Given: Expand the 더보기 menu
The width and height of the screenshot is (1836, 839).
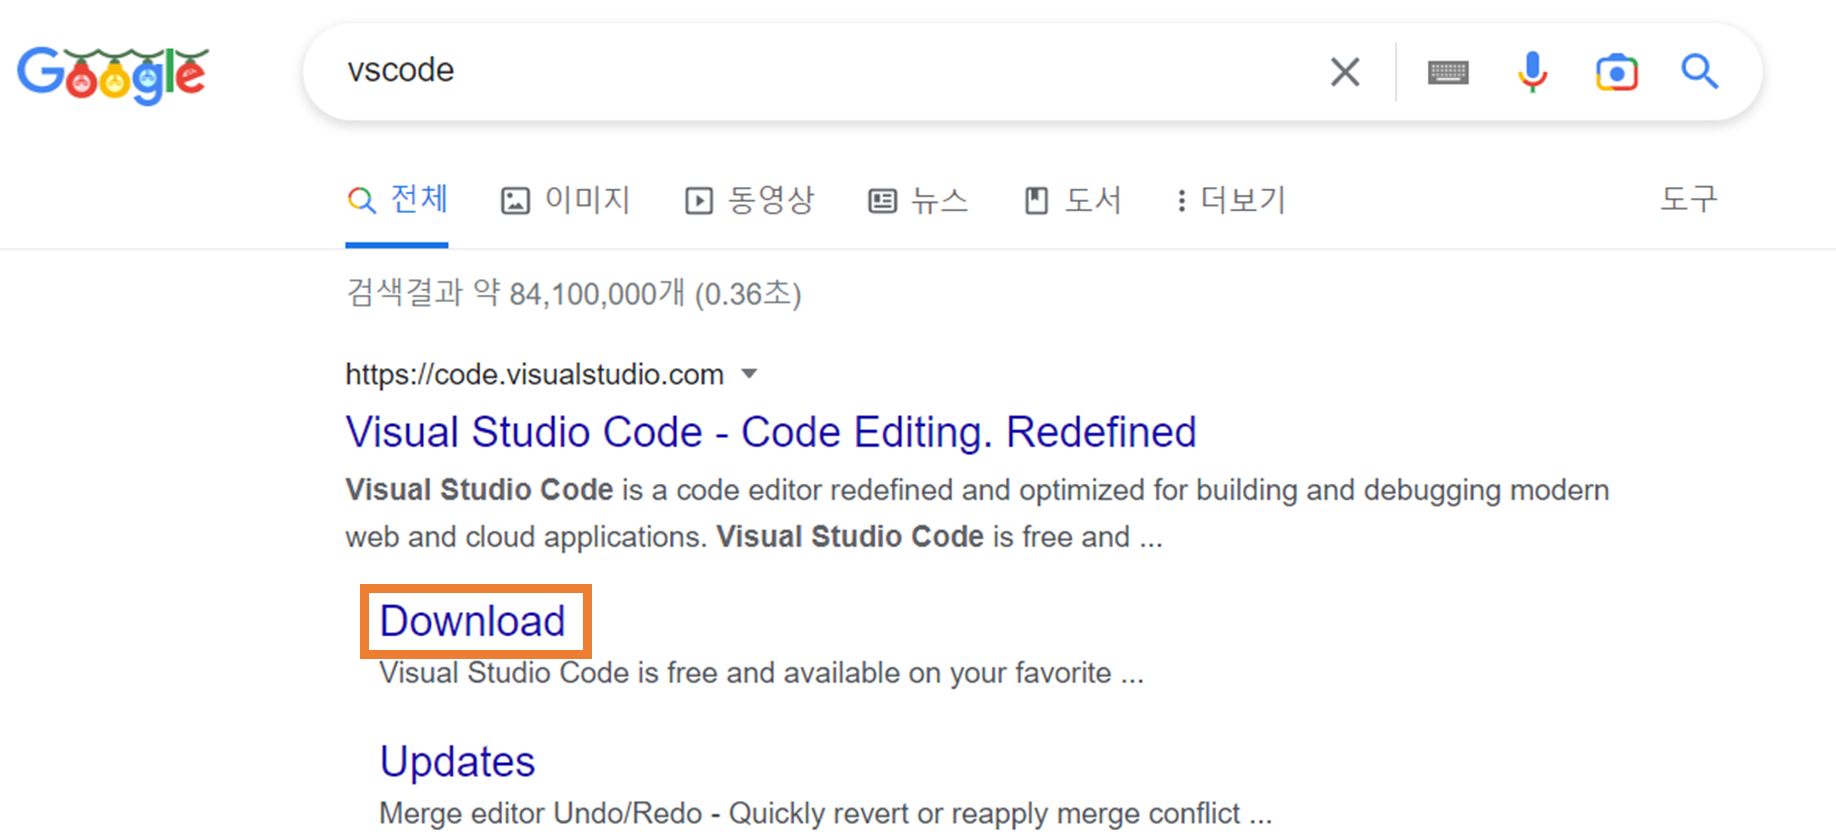Looking at the screenshot, I should (1231, 200).
